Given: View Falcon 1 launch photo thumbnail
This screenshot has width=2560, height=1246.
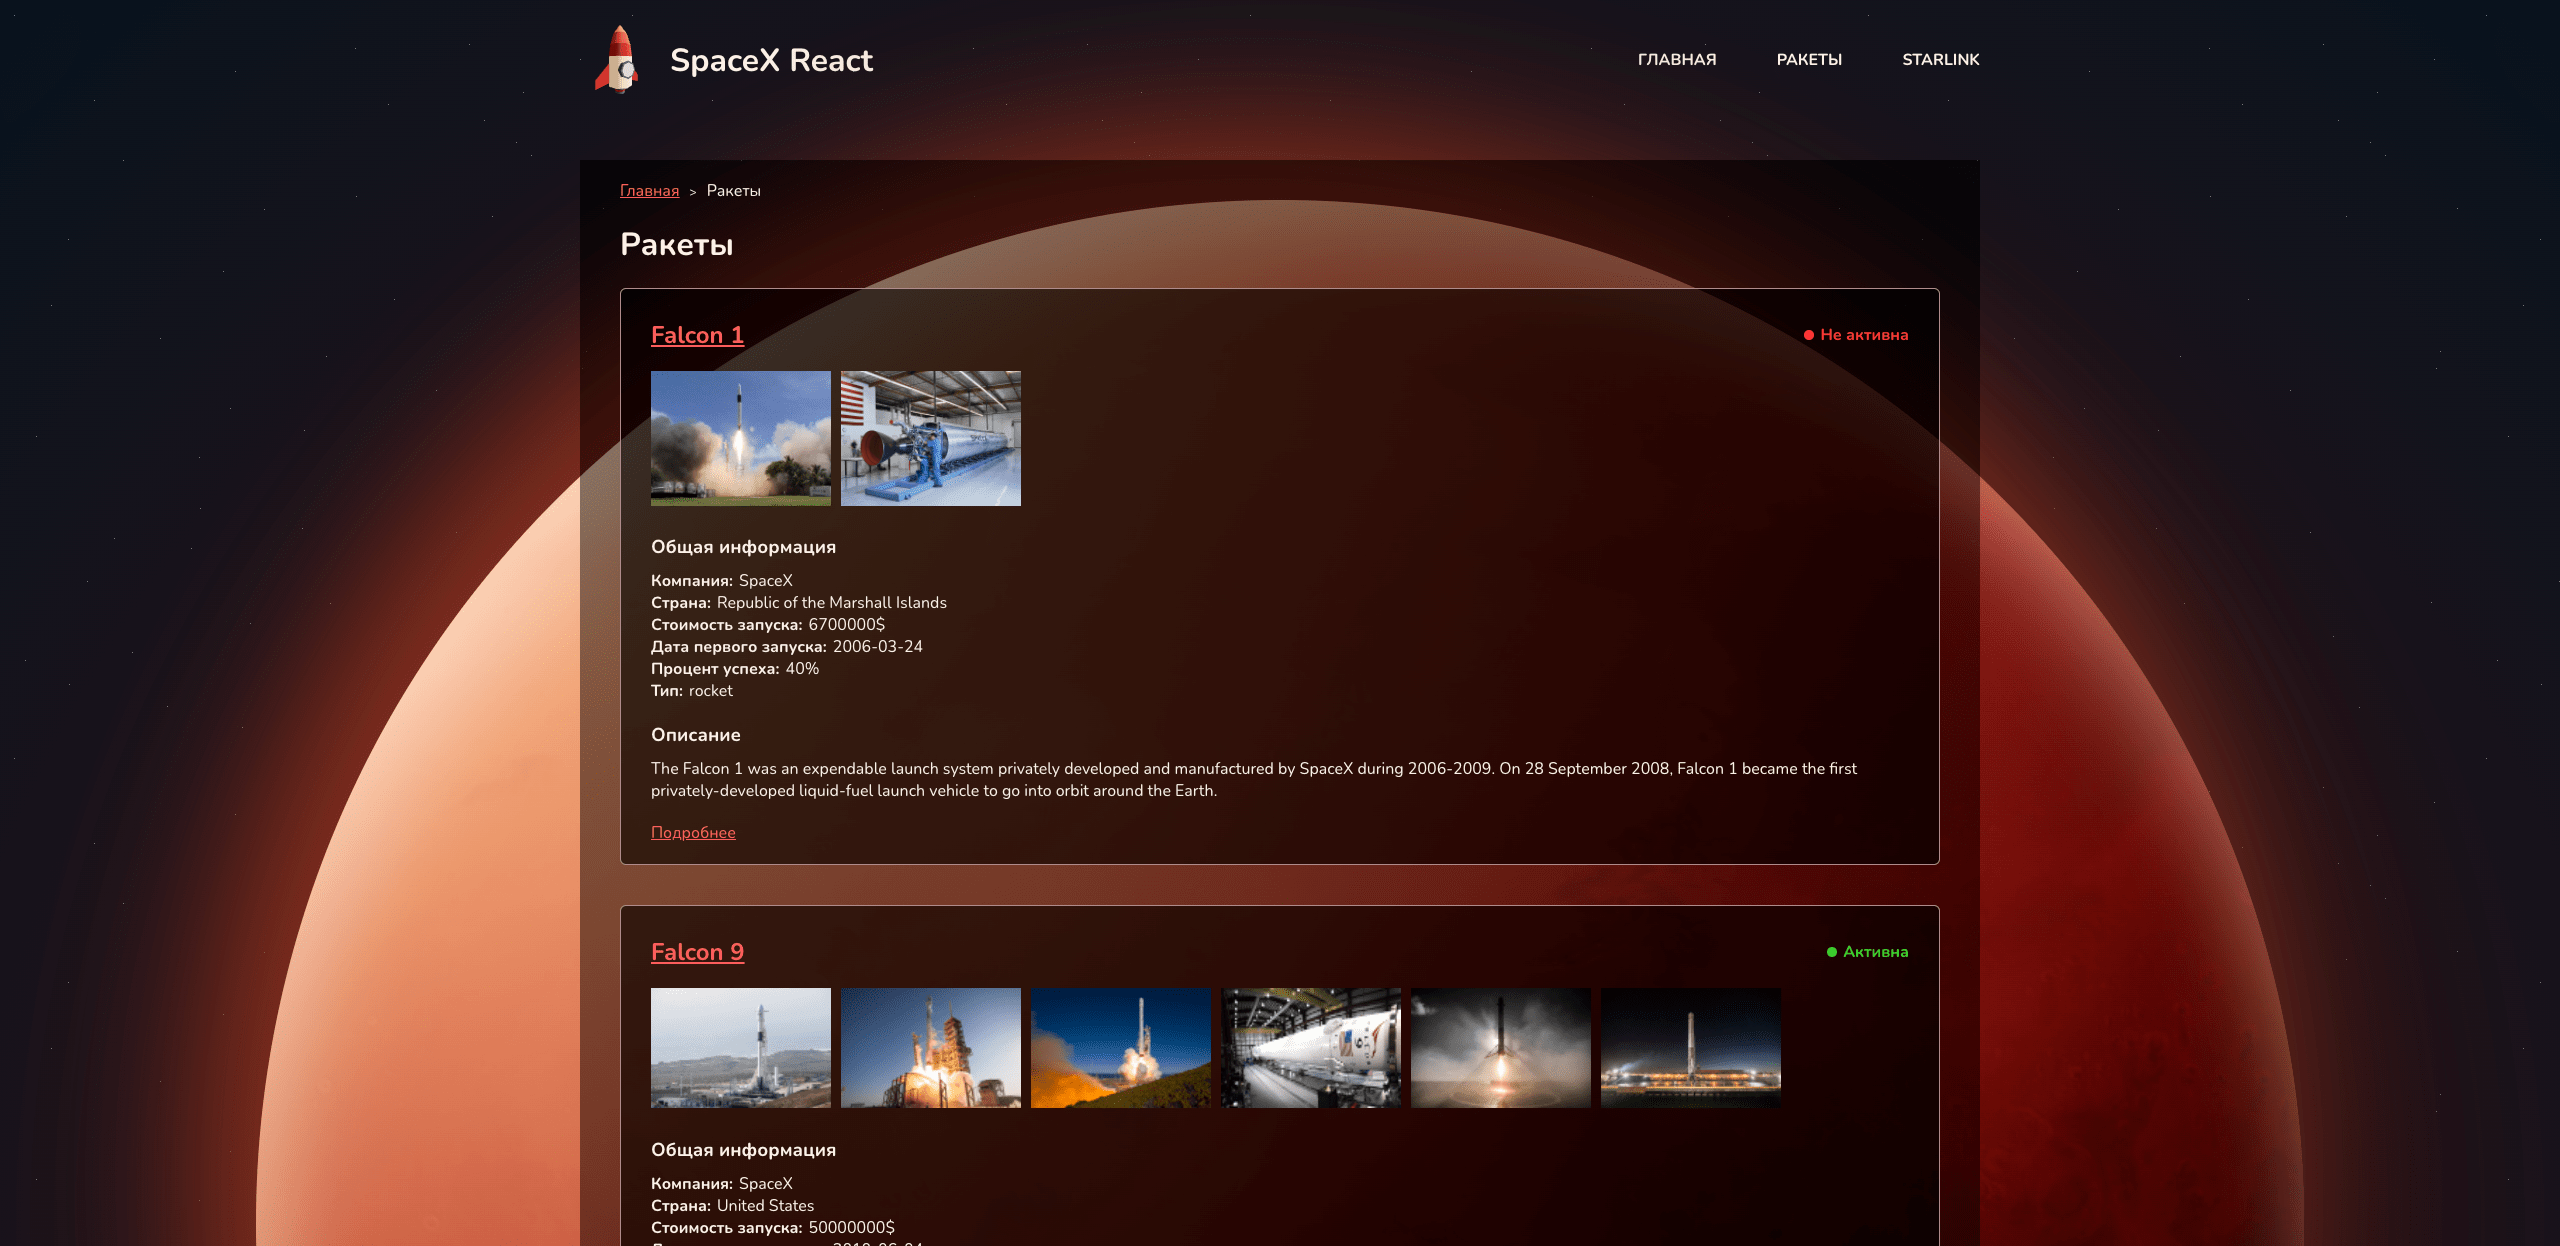Looking at the screenshot, I should [x=741, y=438].
